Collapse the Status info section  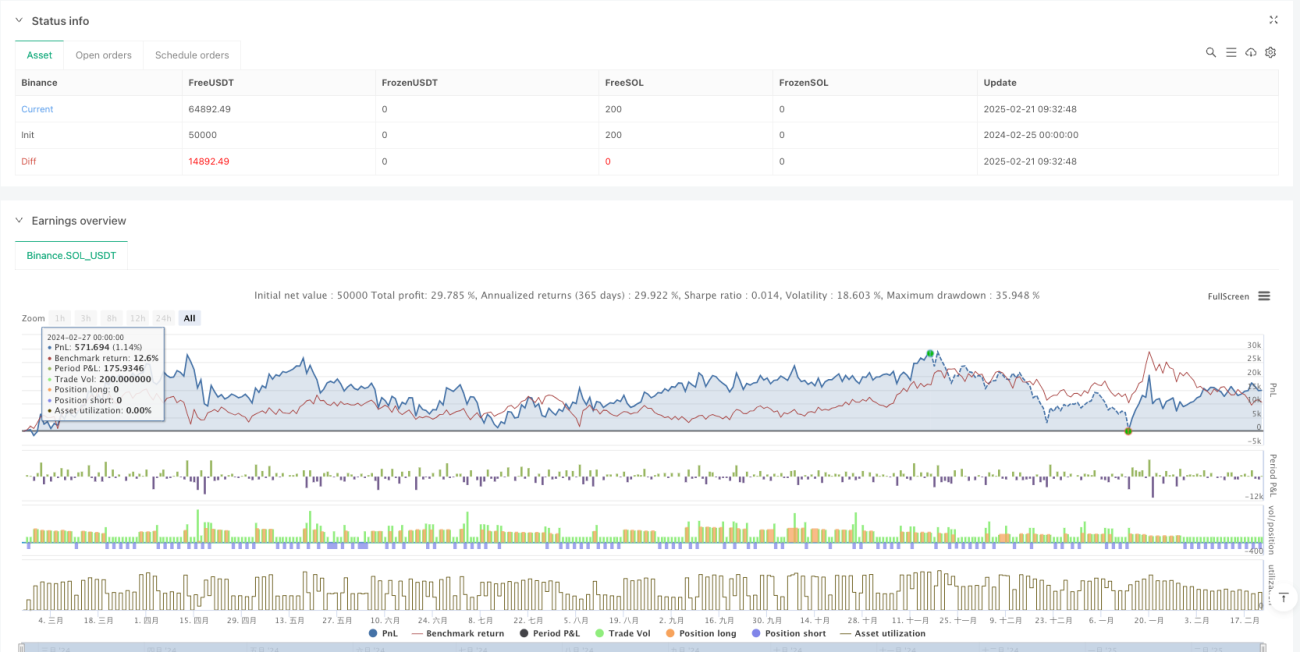pos(20,21)
